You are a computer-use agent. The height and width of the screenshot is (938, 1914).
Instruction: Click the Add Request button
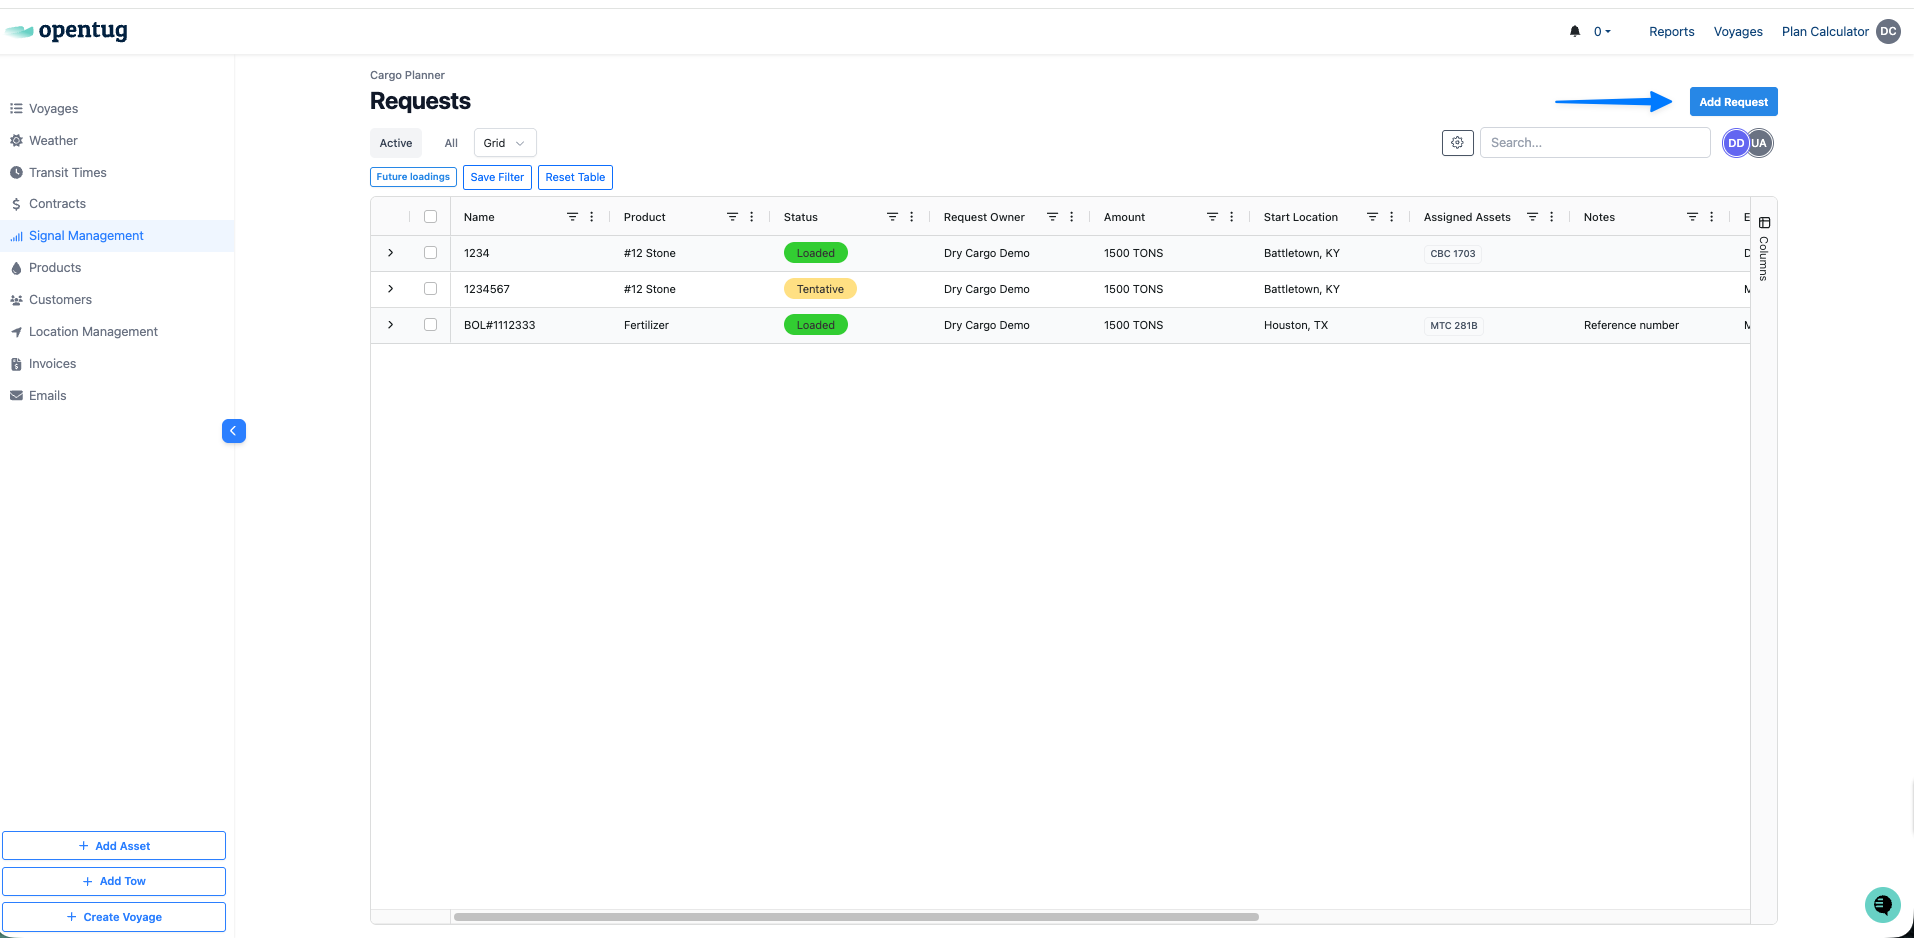pos(1733,102)
